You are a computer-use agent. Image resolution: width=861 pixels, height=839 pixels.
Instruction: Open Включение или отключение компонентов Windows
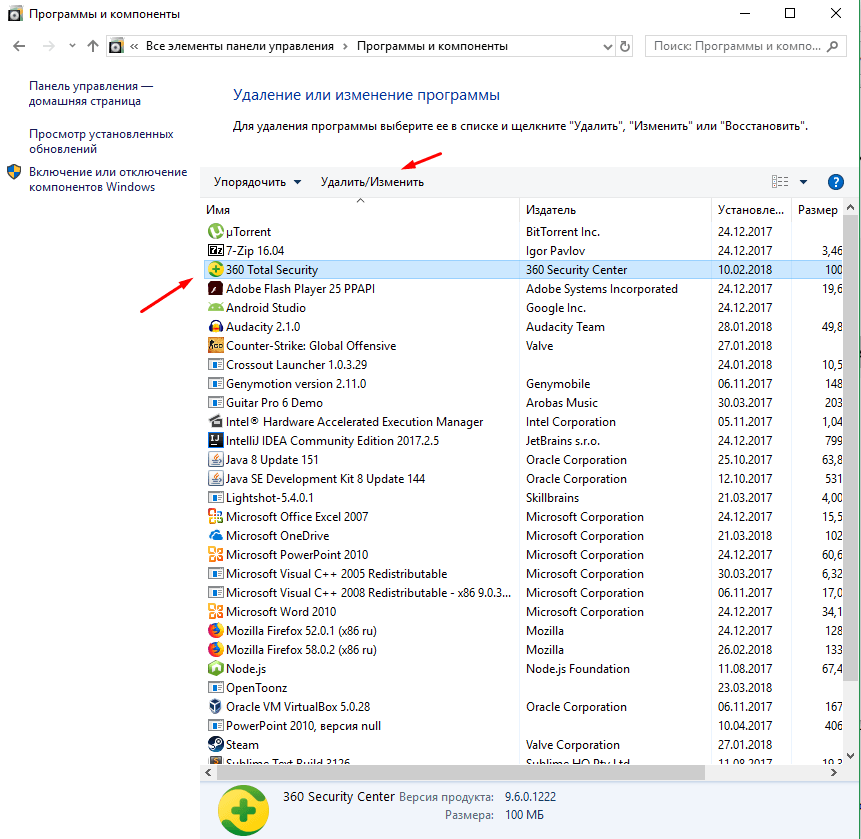tap(108, 179)
